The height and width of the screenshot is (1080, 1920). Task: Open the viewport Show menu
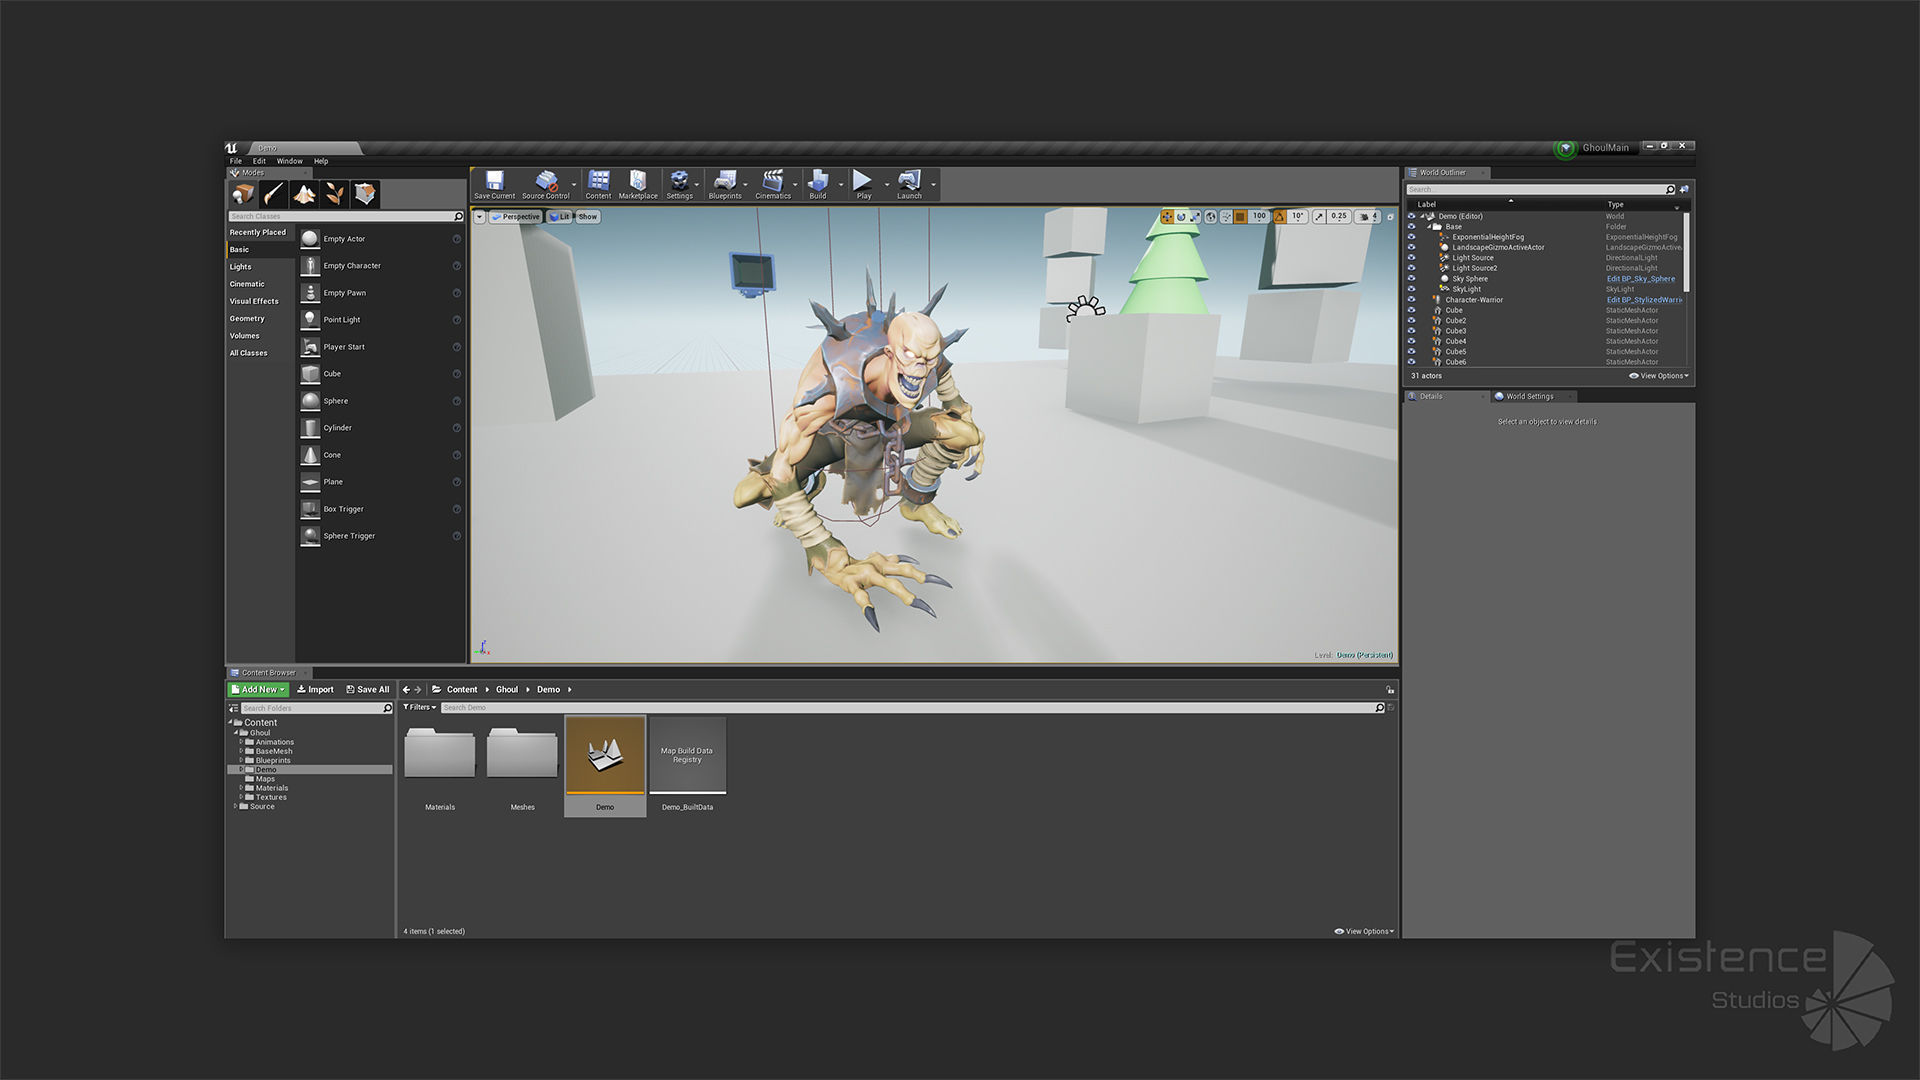point(587,216)
